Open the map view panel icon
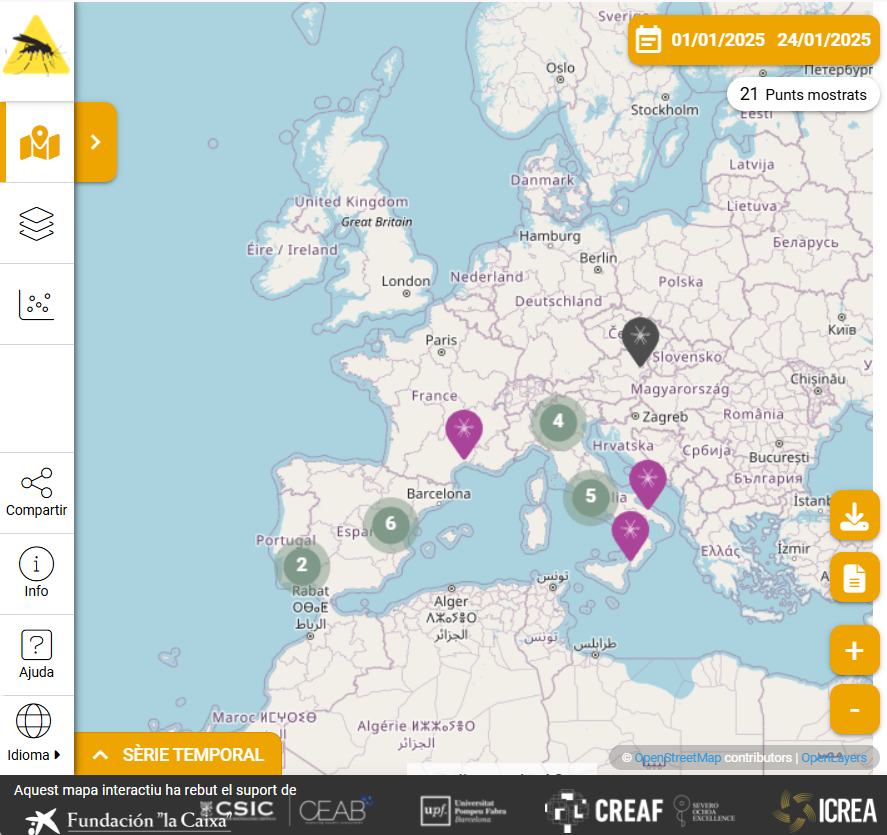The height and width of the screenshot is (835, 887). (39, 143)
